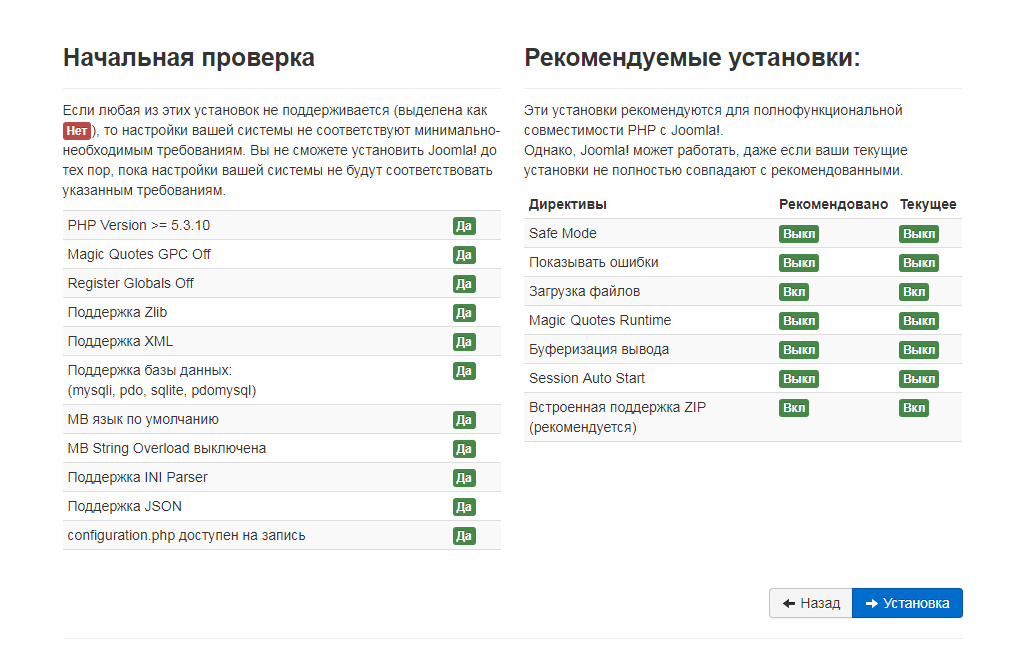Click the Да badge for Поддержка базы данных

point(464,371)
